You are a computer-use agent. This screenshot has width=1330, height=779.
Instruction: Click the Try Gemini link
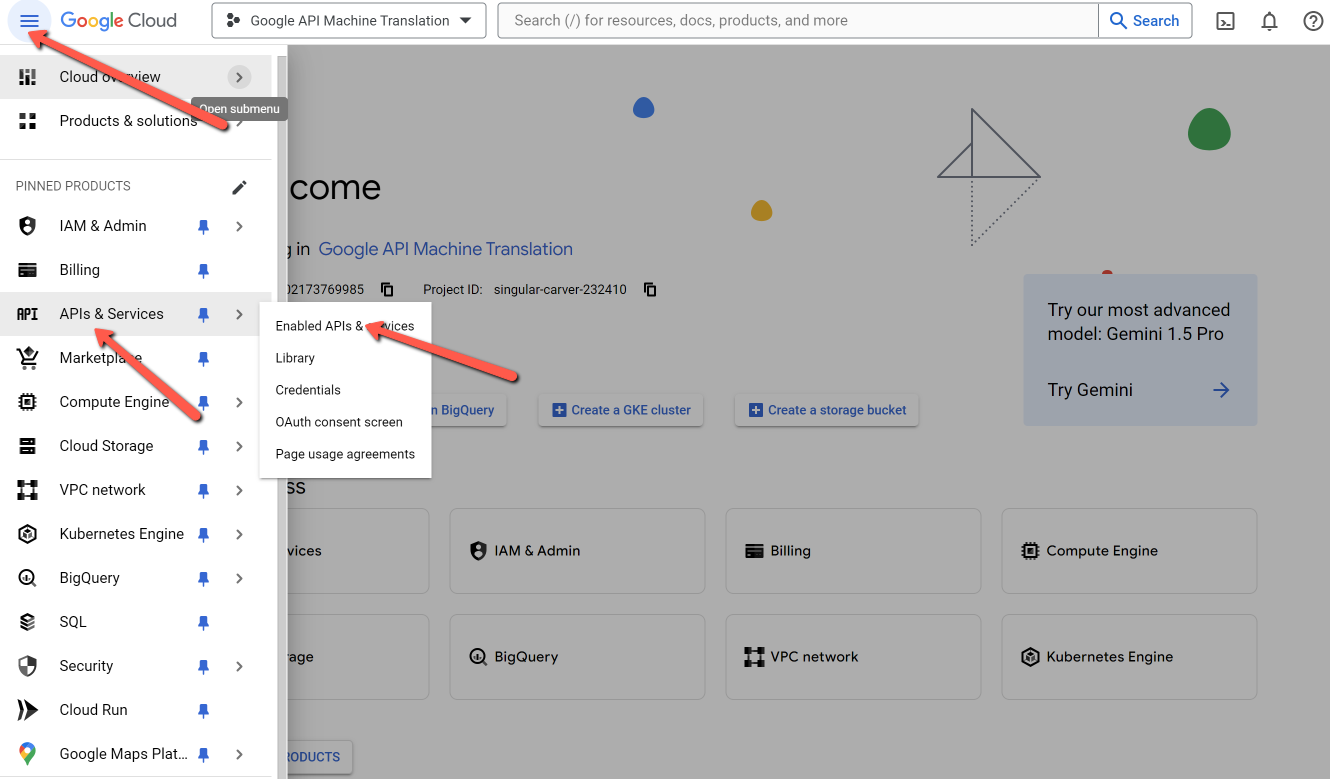(1090, 390)
